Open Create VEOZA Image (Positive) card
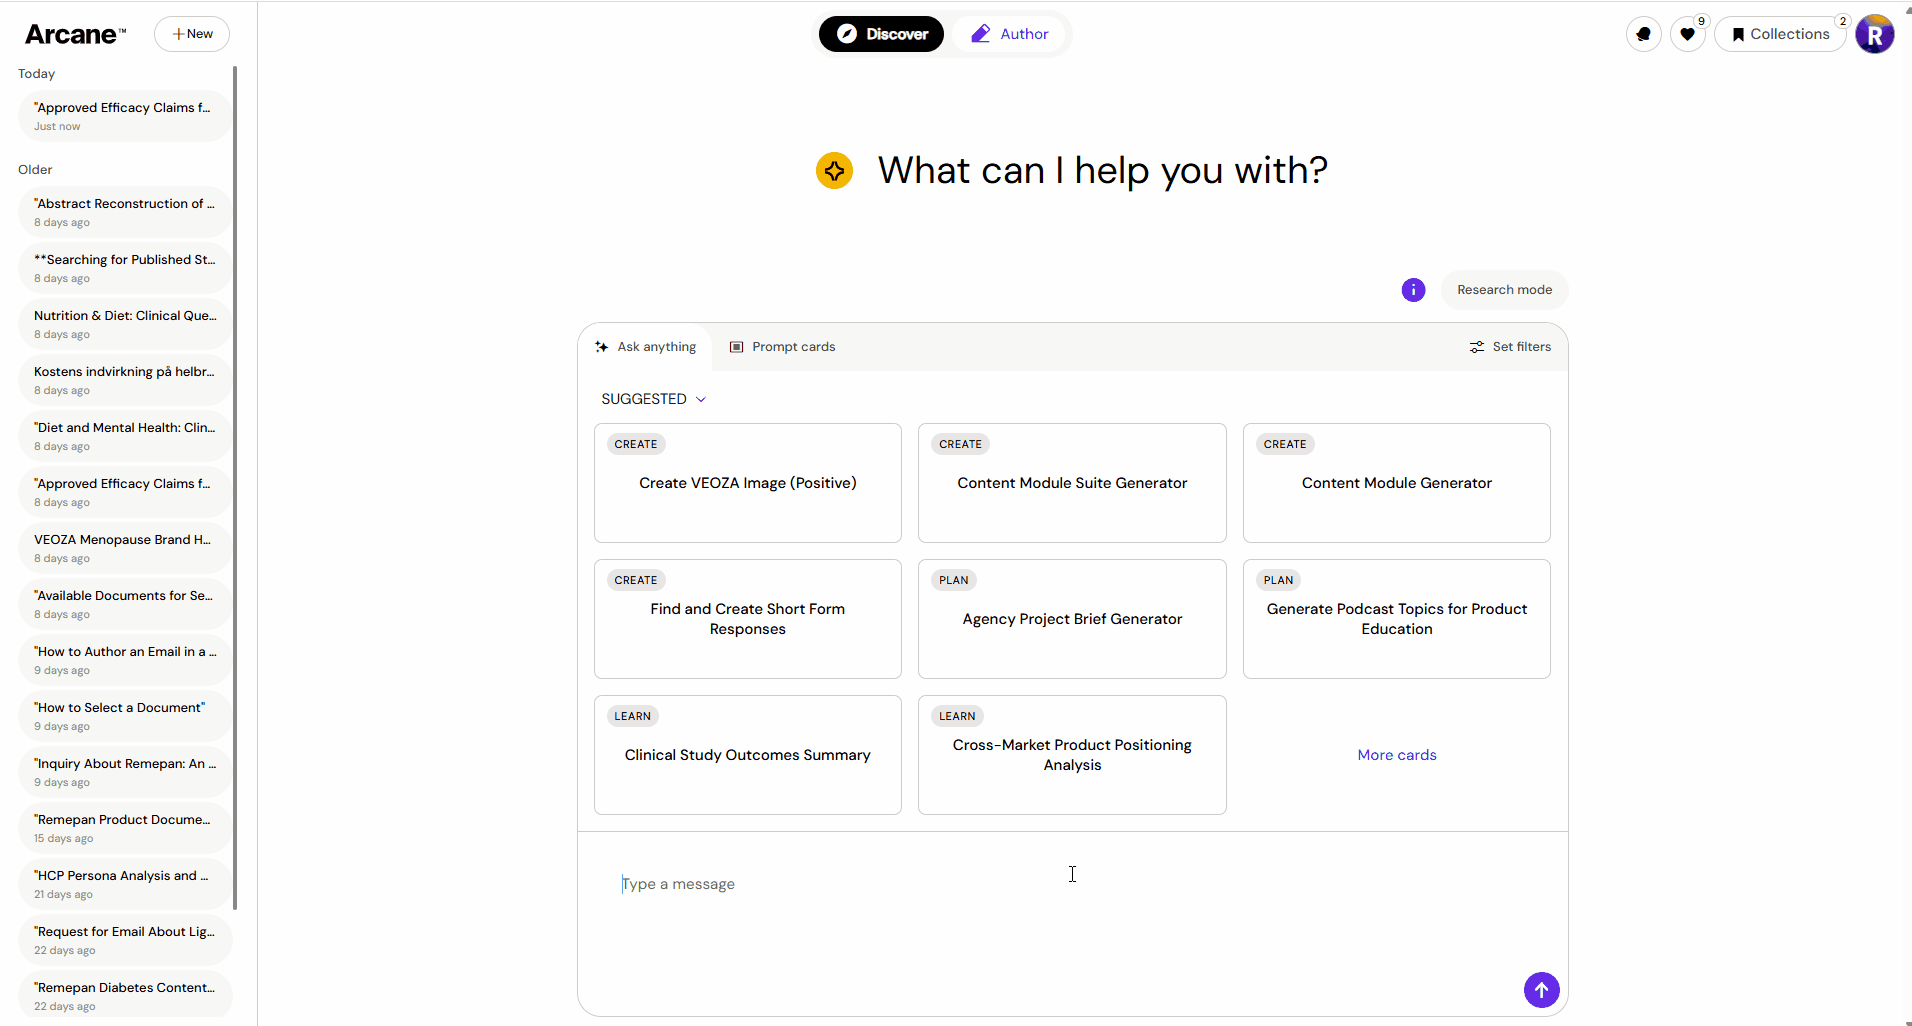This screenshot has height=1026, width=1912. (748, 483)
